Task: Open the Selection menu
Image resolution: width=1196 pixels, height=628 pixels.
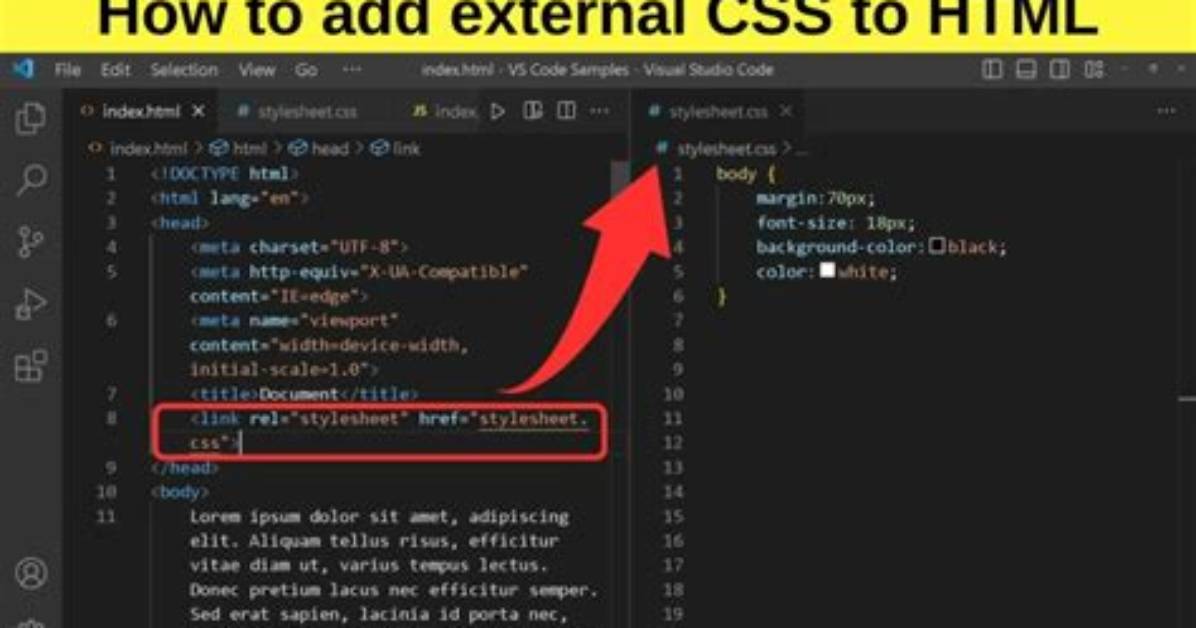Action: [x=184, y=70]
